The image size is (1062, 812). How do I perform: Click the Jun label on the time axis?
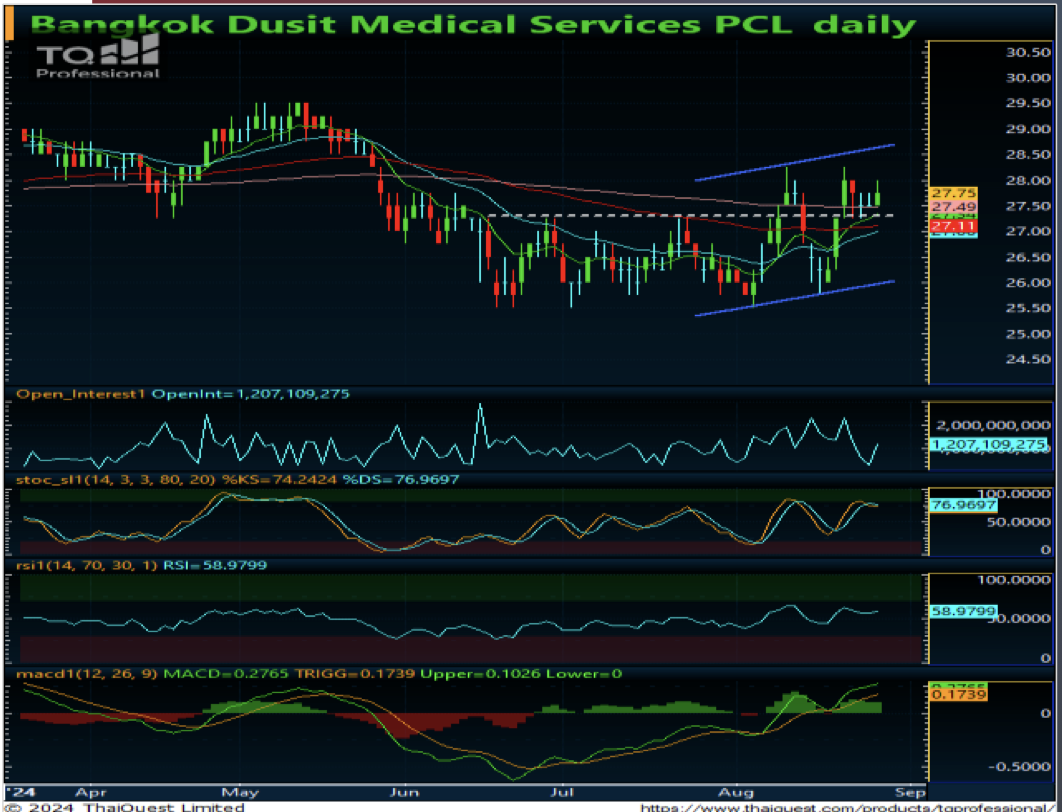404,792
